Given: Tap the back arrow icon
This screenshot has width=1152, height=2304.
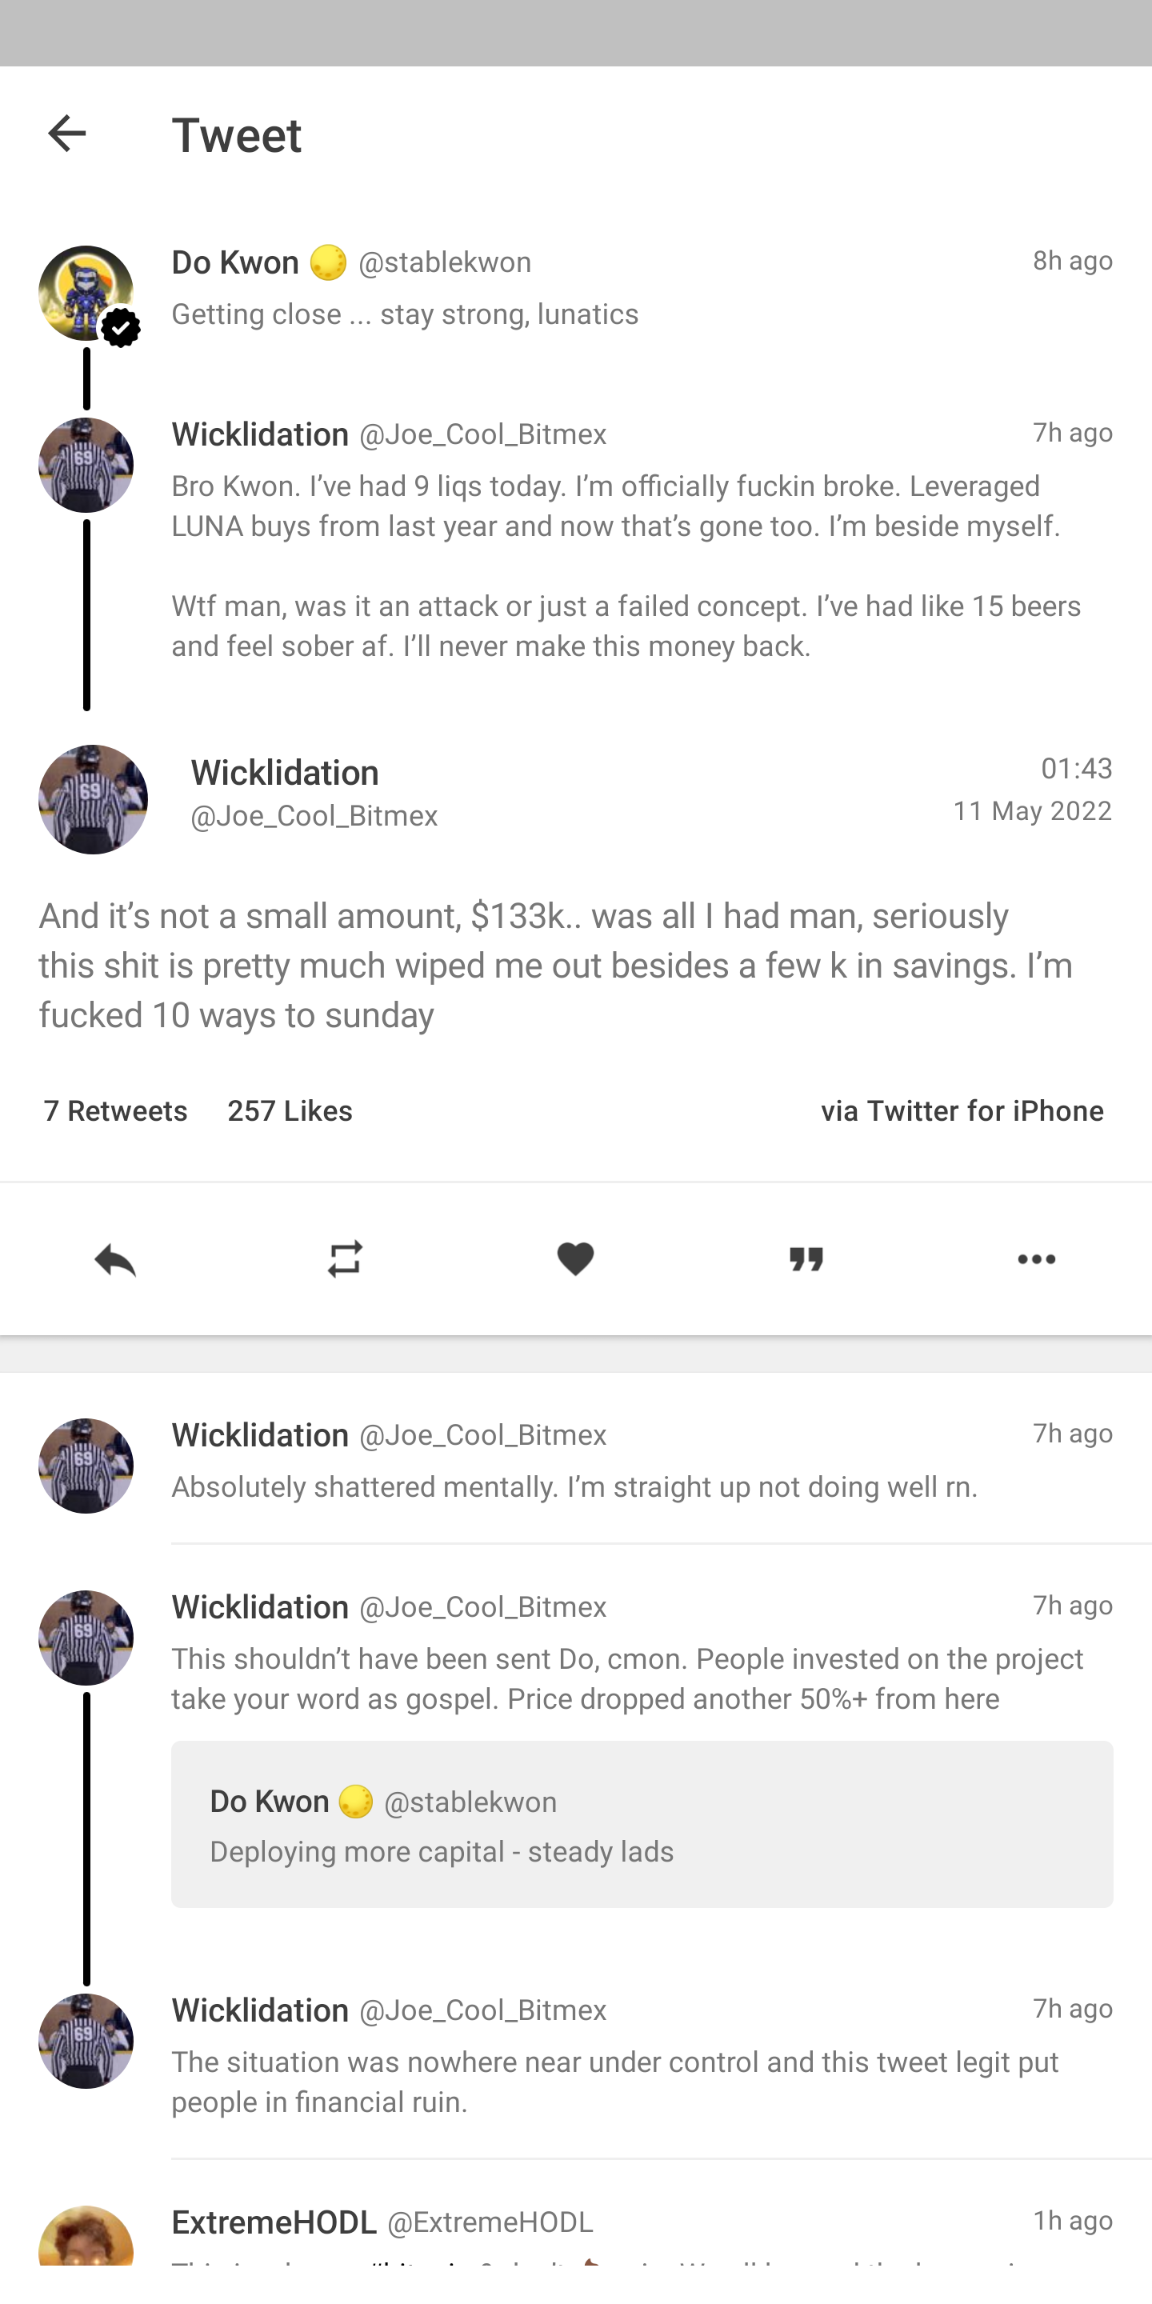Looking at the screenshot, I should [67, 133].
